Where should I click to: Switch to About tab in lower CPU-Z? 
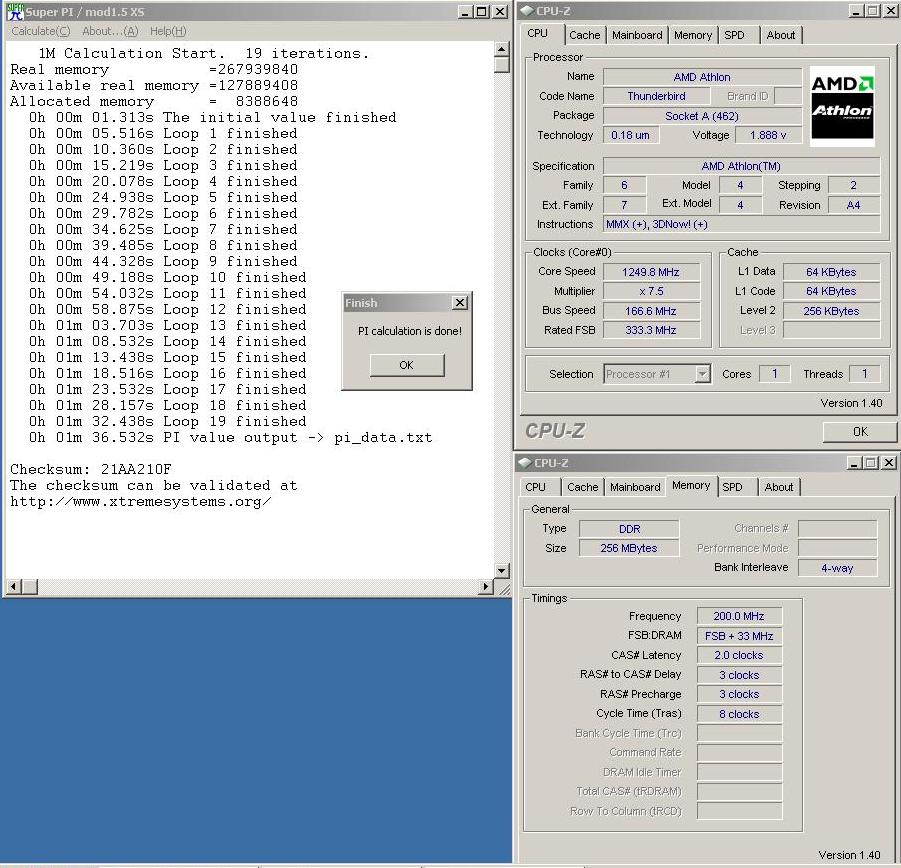pyautogui.click(x=779, y=487)
